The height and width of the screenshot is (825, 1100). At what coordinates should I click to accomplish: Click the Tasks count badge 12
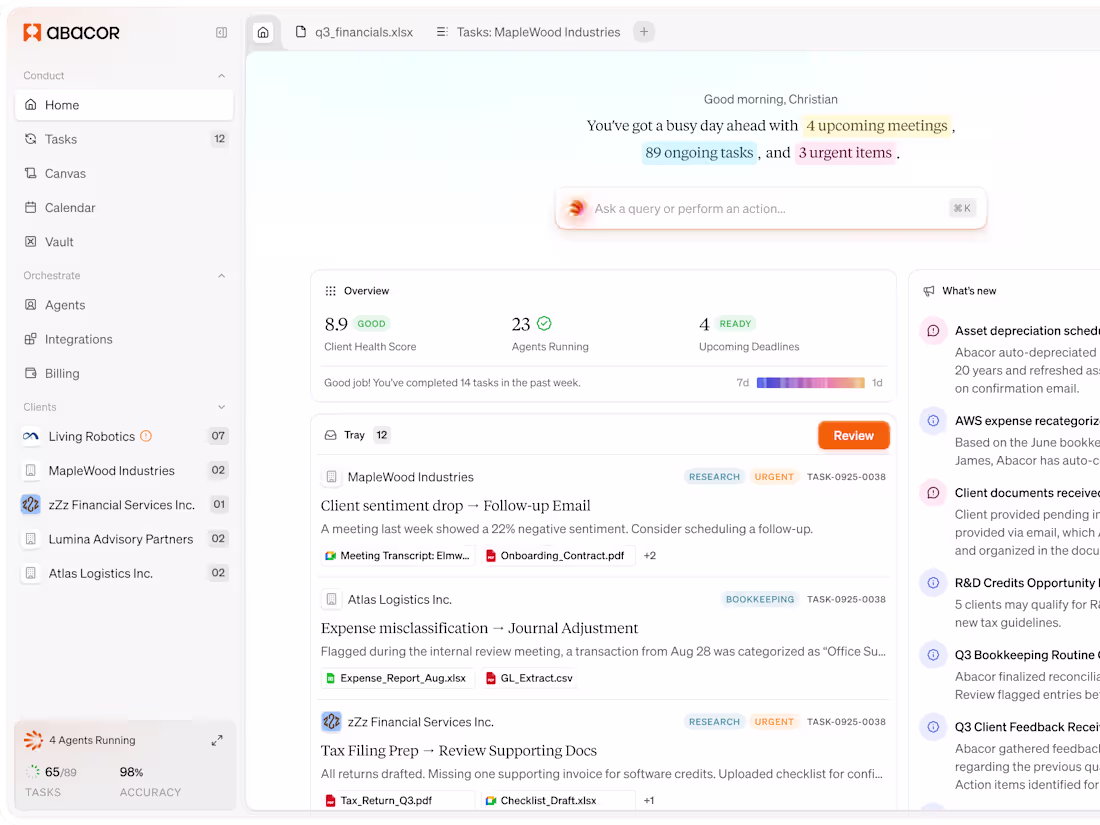pyautogui.click(x=220, y=139)
